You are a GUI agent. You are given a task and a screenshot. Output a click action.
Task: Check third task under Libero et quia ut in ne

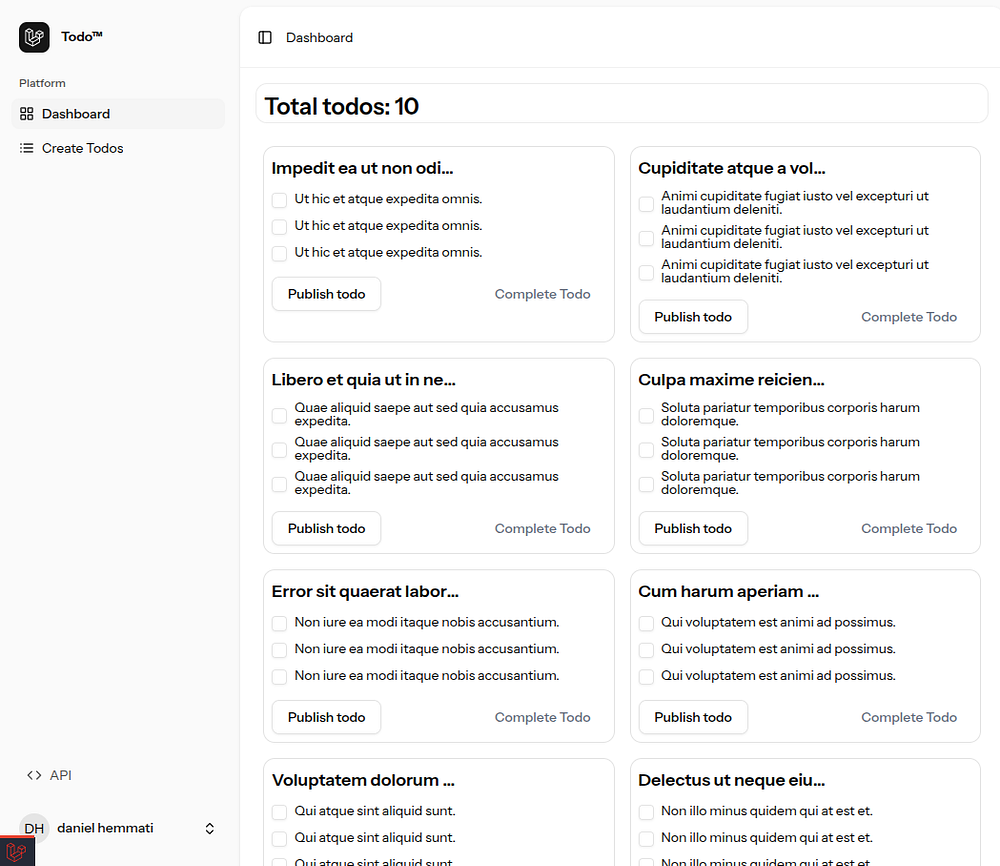tap(279, 484)
